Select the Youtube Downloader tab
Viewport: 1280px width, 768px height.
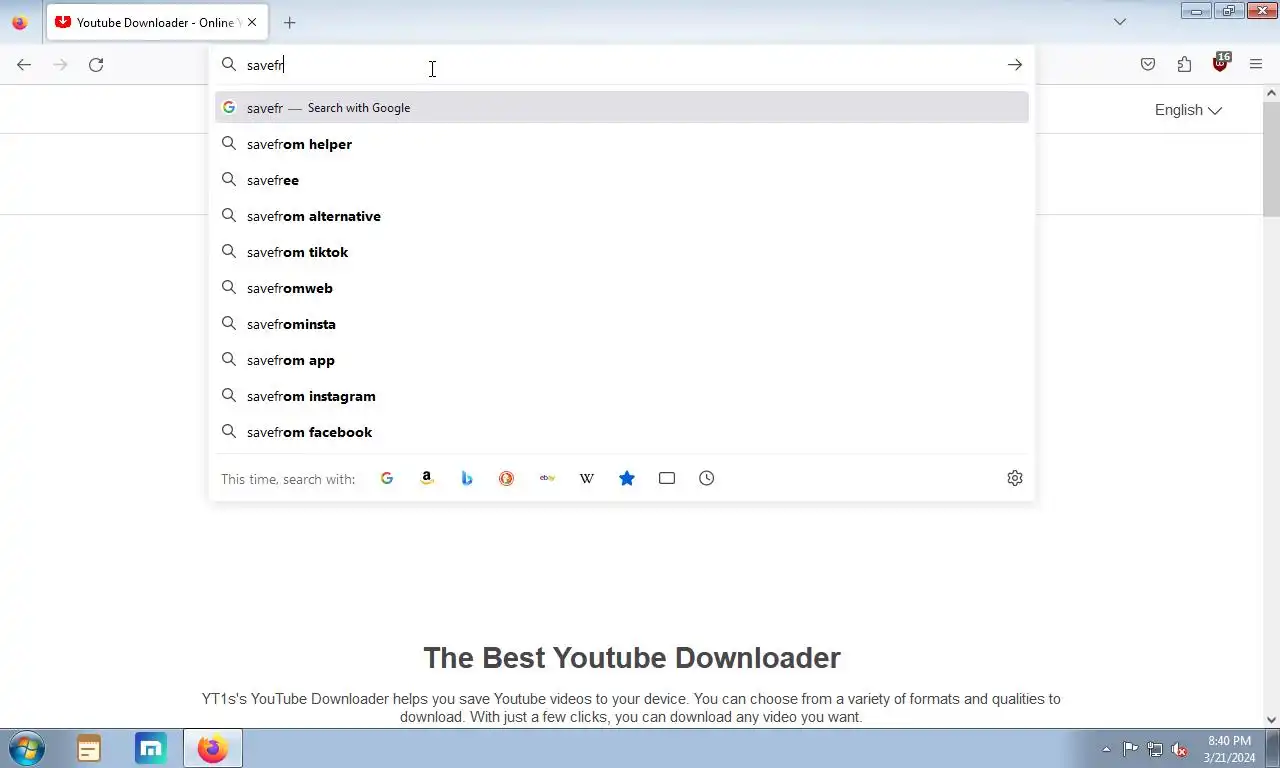(156, 22)
